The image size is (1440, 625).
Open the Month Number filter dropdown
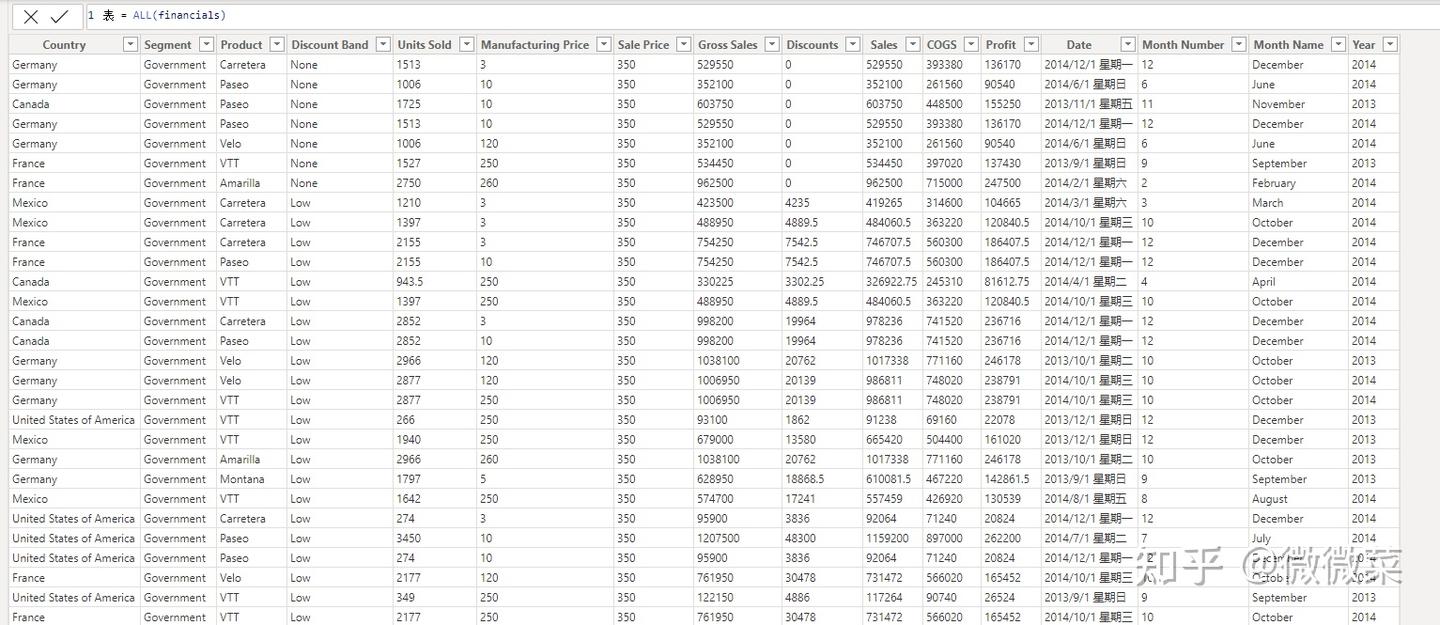pos(1239,44)
